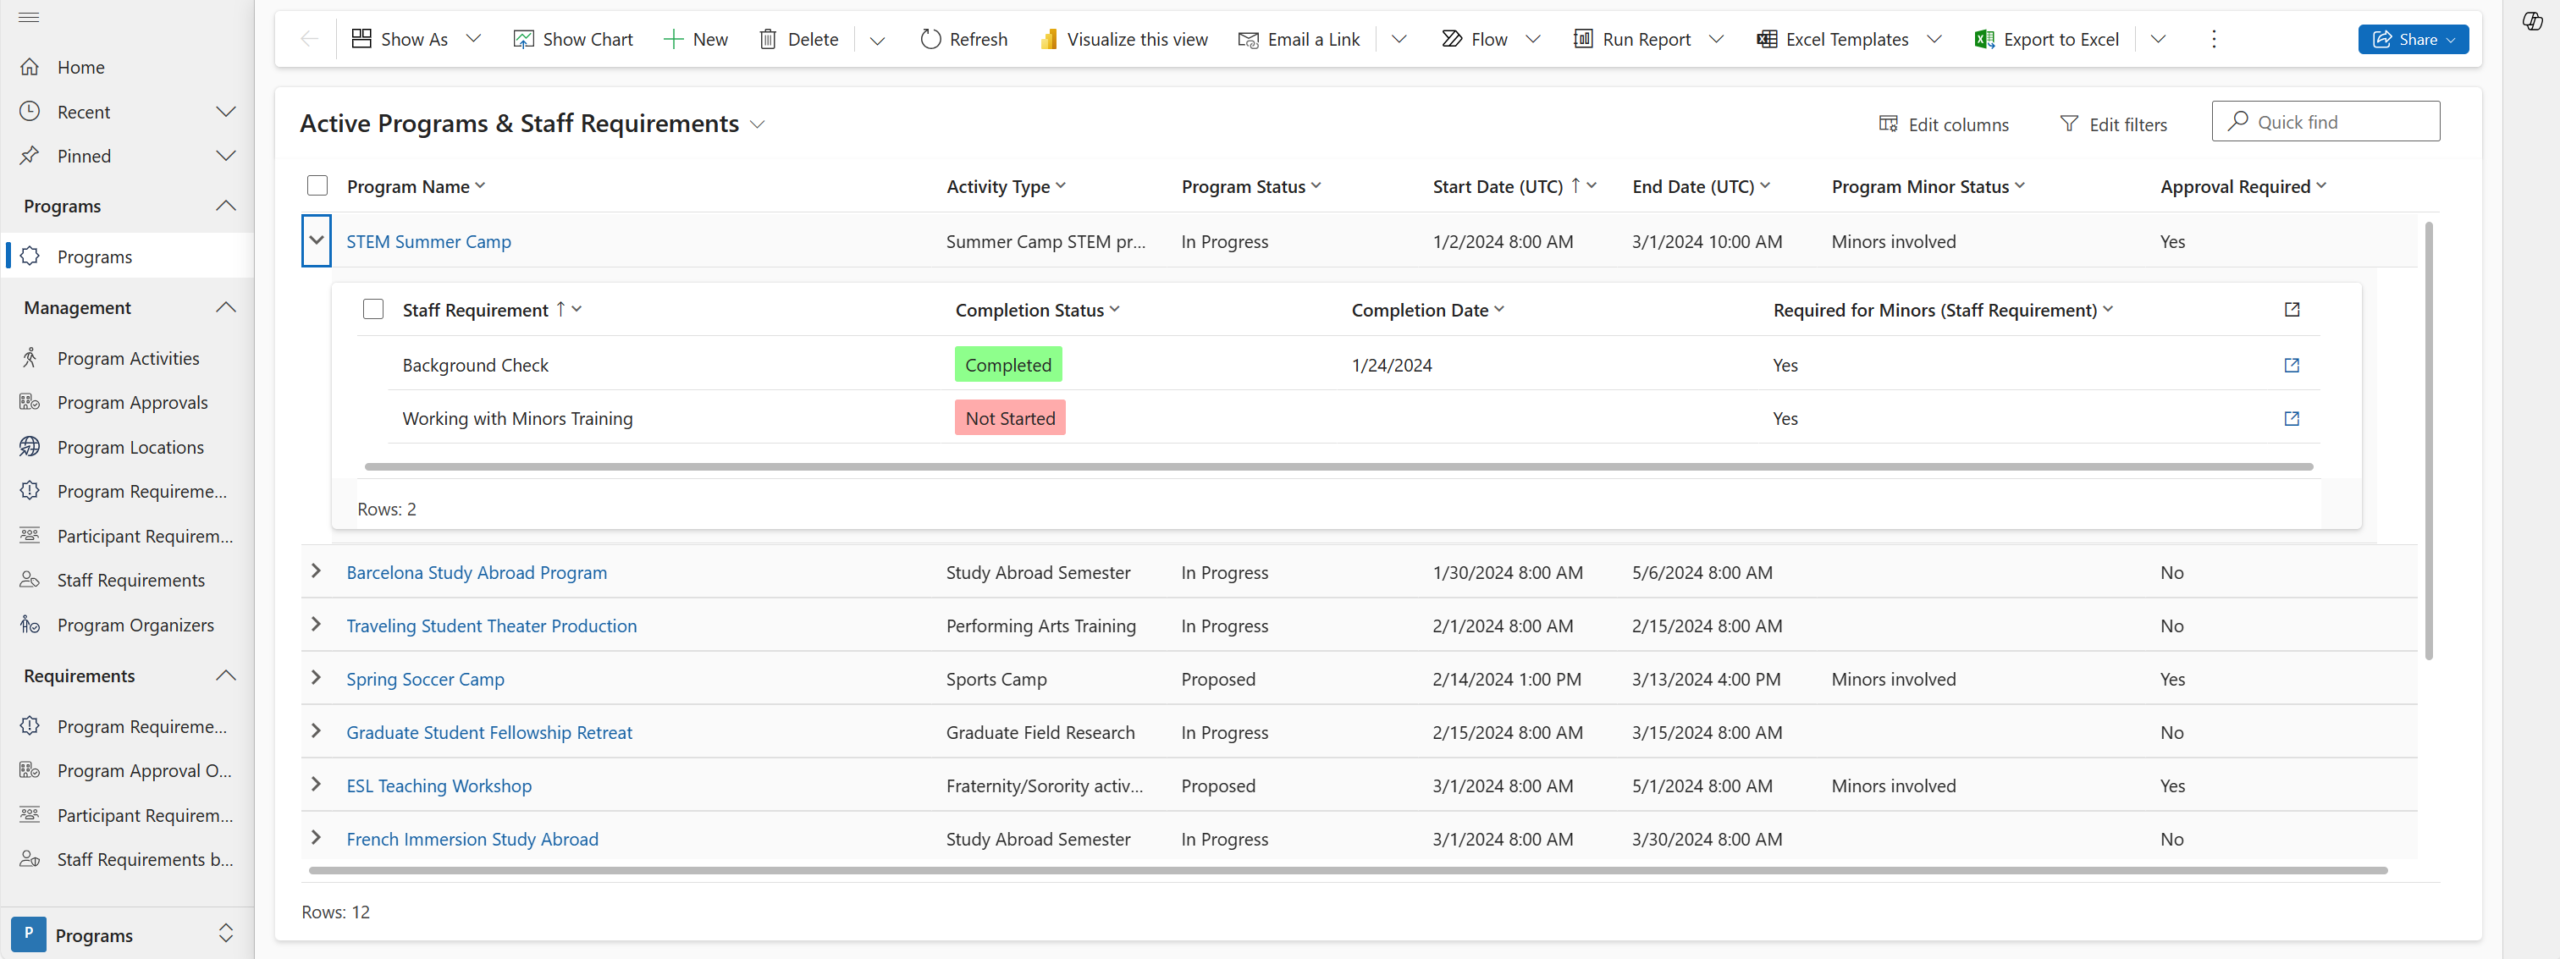Expand the French Immersion Study Abroad row
Viewport: 2560px width, 959px height.
pyautogui.click(x=316, y=837)
